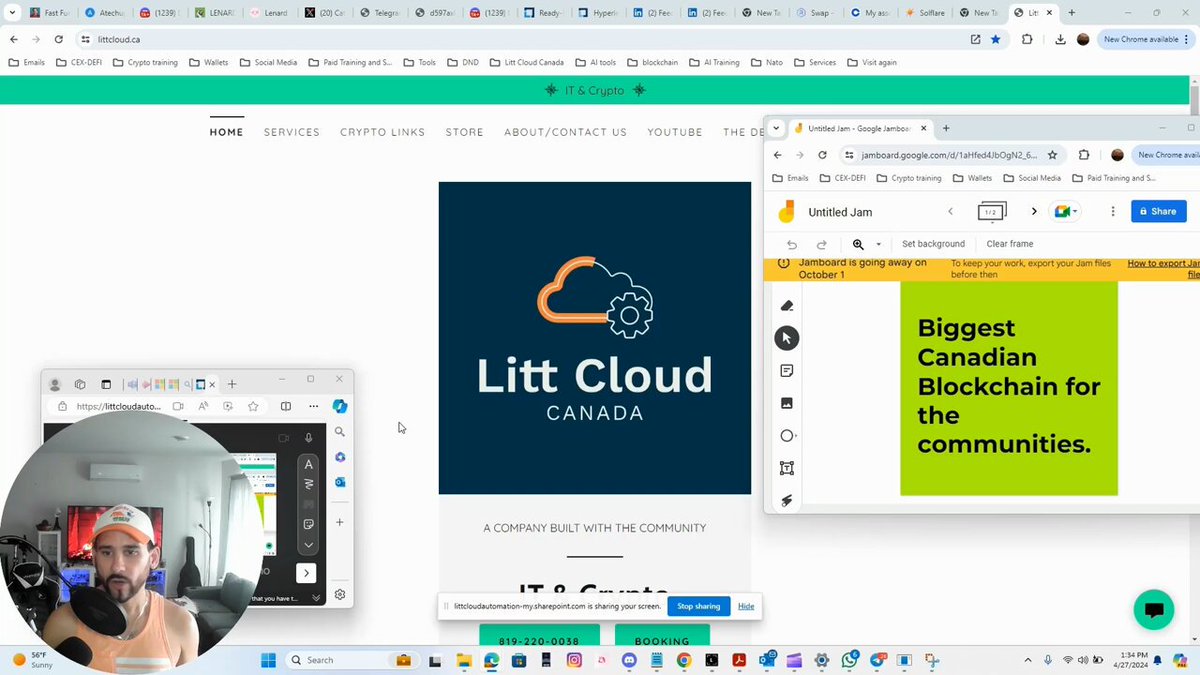Open the Copilot icon in the Edge window
Screen dimensions: 1200x675
coord(340,406)
